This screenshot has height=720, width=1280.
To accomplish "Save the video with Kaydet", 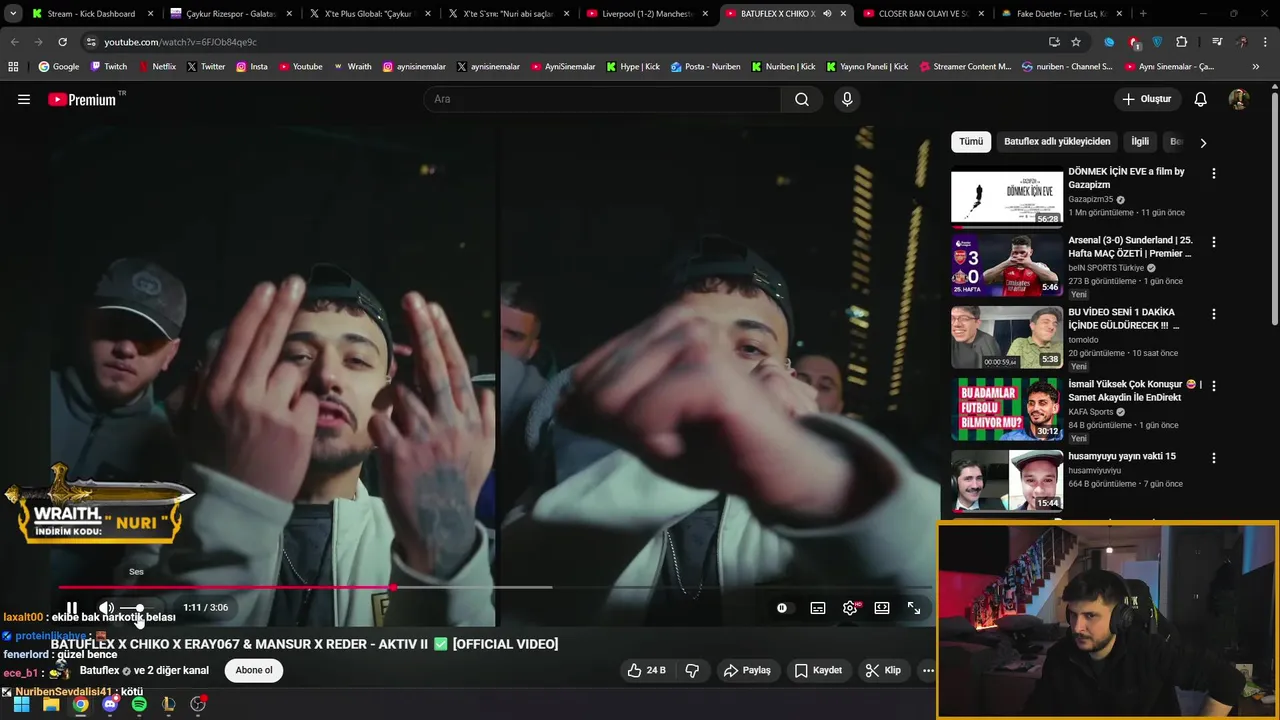I will (x=818, y=670).
